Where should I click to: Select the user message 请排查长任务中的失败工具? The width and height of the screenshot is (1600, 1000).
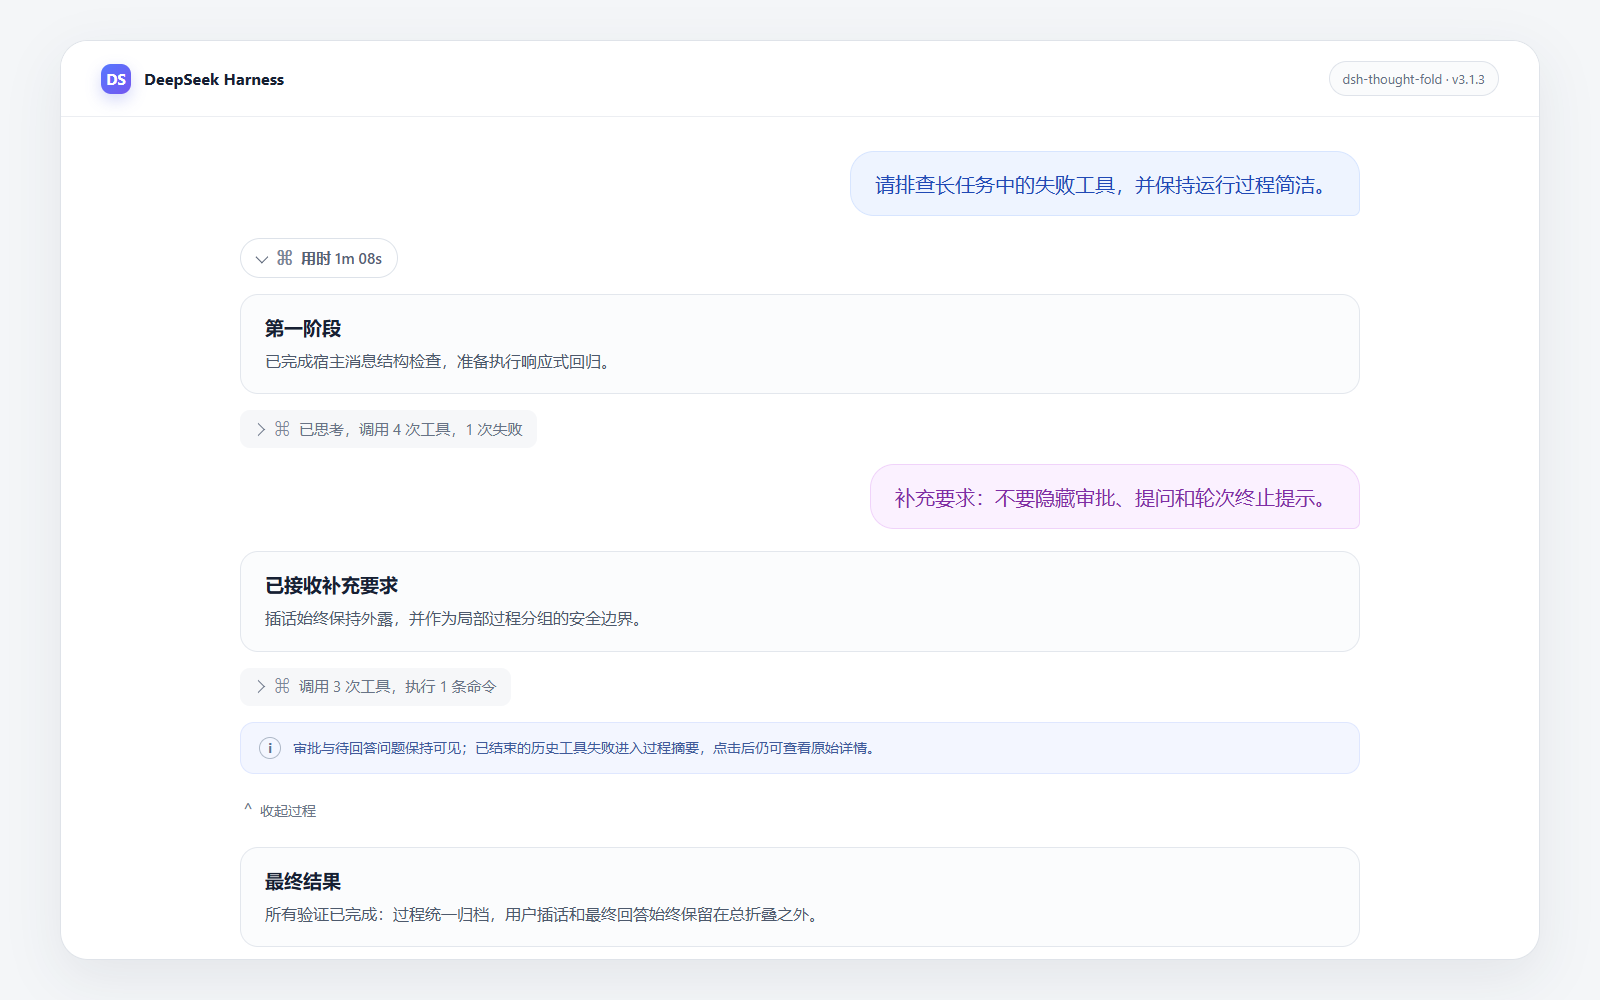click(1105, 184)
